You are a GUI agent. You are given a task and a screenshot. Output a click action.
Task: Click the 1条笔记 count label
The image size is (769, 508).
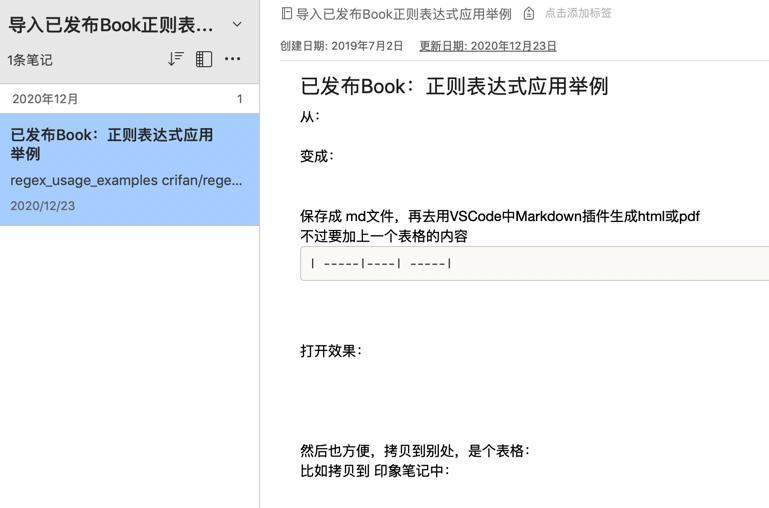point(30,60)
